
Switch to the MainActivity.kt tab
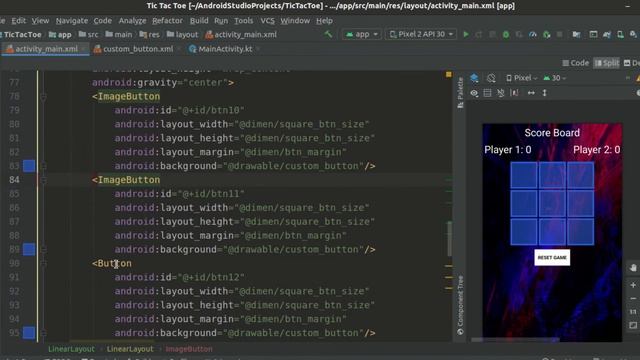pos(225,49)
